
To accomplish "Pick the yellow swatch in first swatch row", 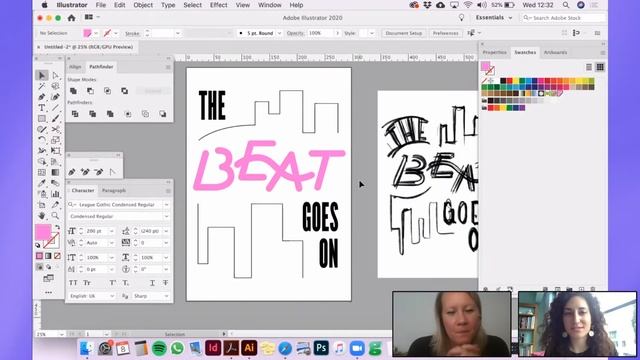I will [x=516, y=81].
